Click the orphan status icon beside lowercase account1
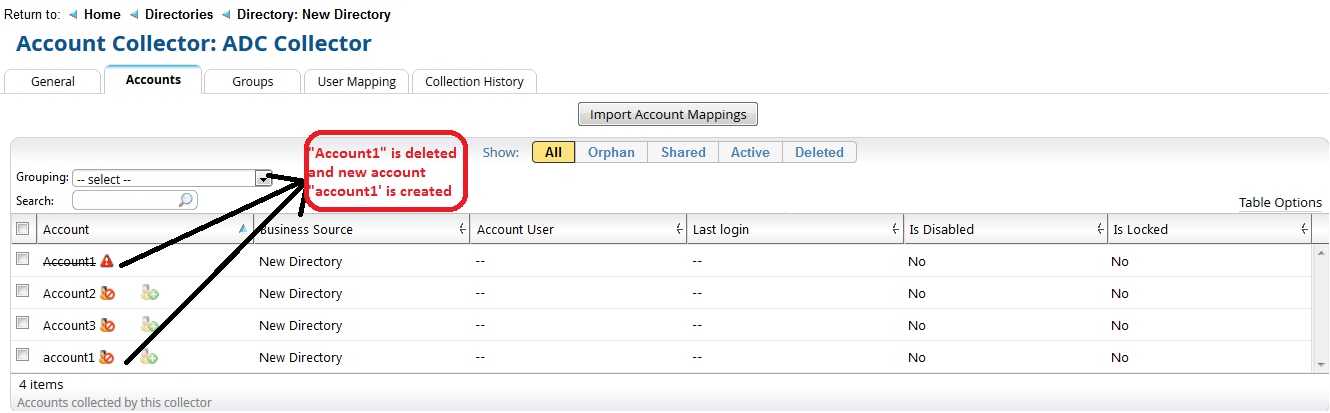This screenshot has height=413, width=1330. [107, 358]
